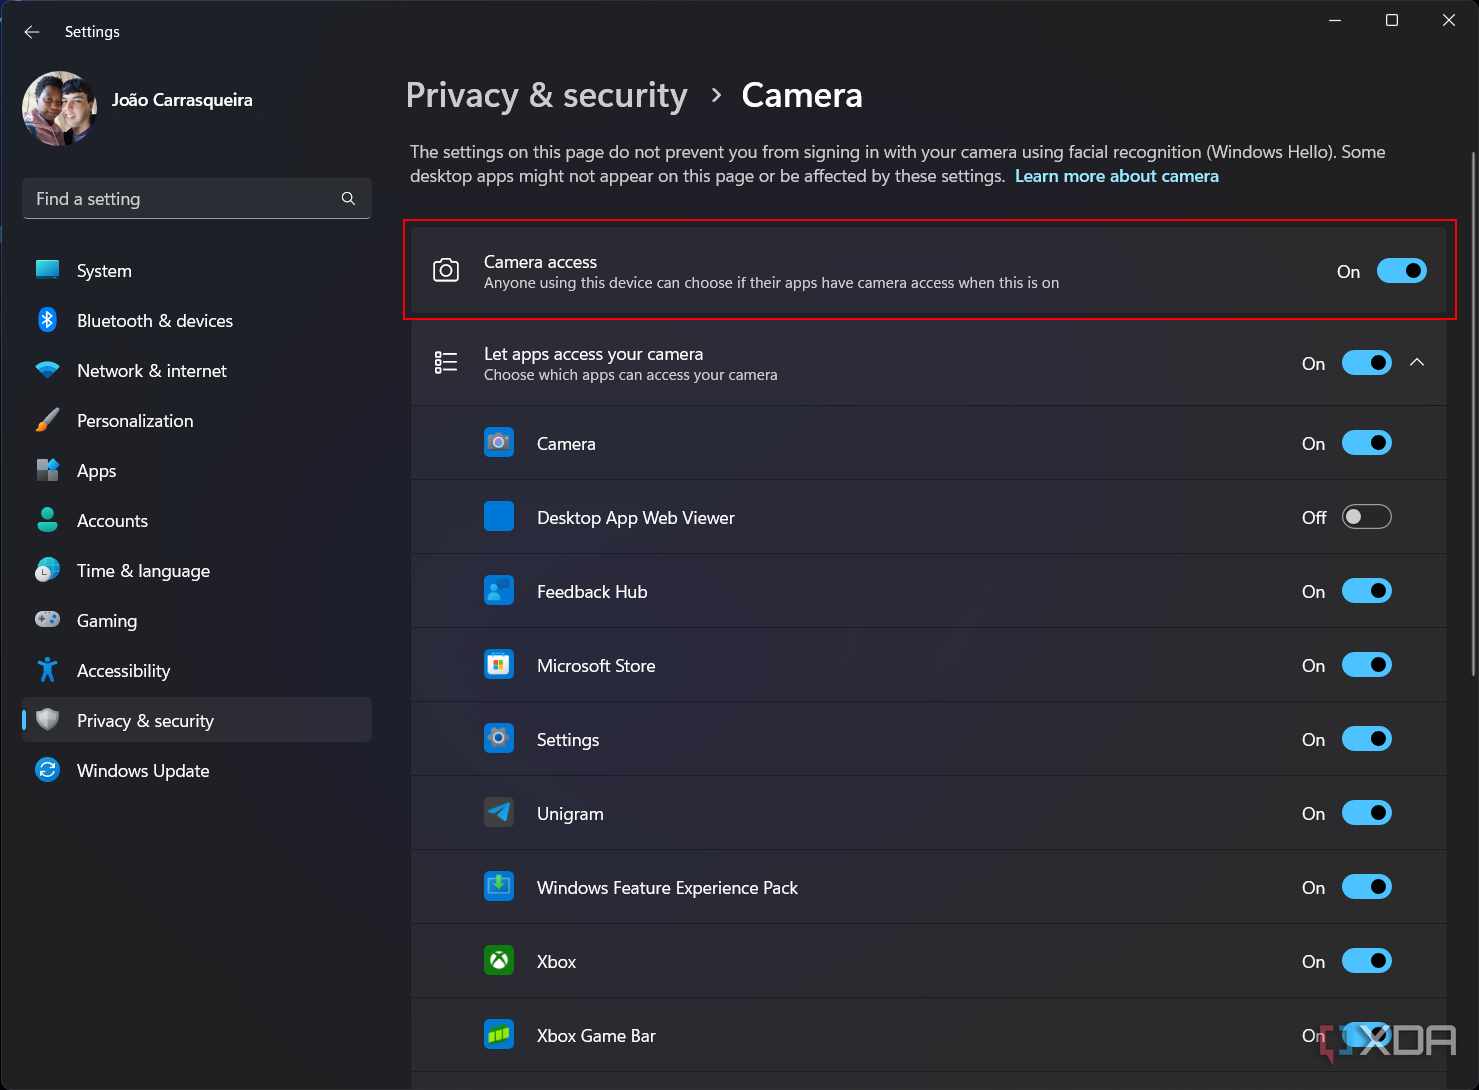Click the Settings gear app icon
The image size is (1479, 1090).
point(499,738)
